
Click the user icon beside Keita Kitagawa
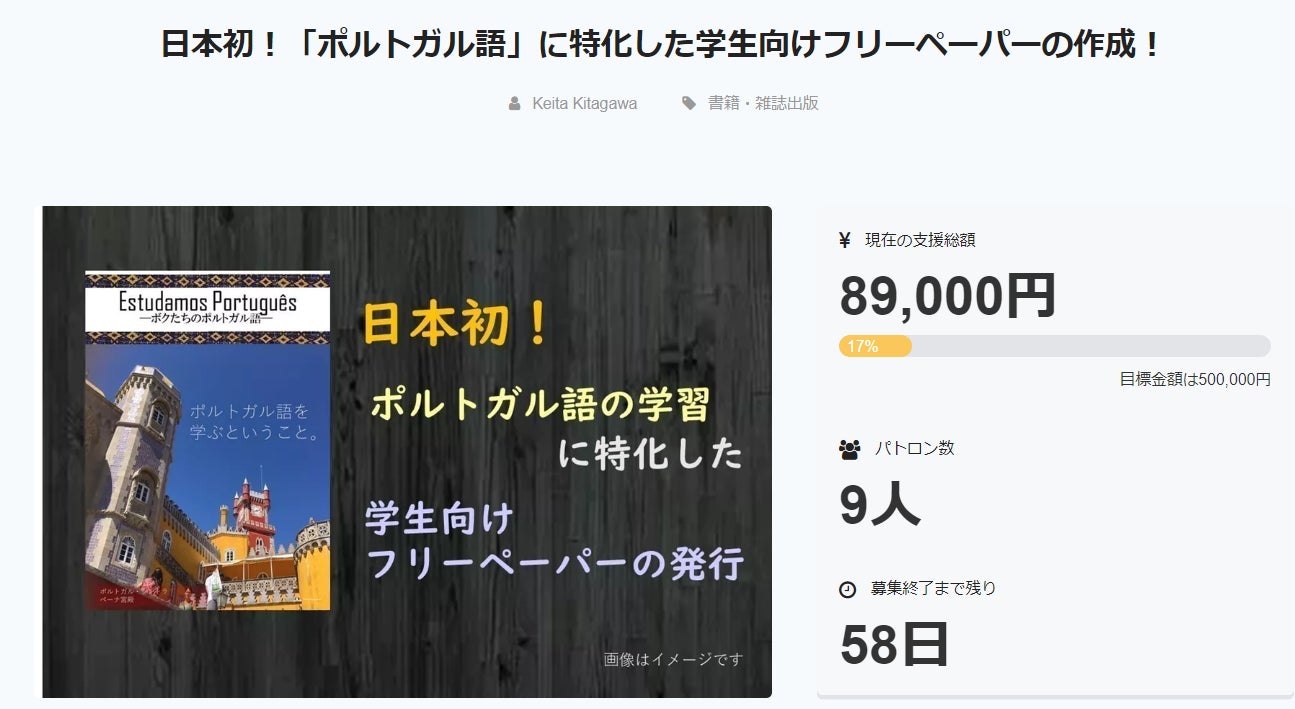click(515, 103)
